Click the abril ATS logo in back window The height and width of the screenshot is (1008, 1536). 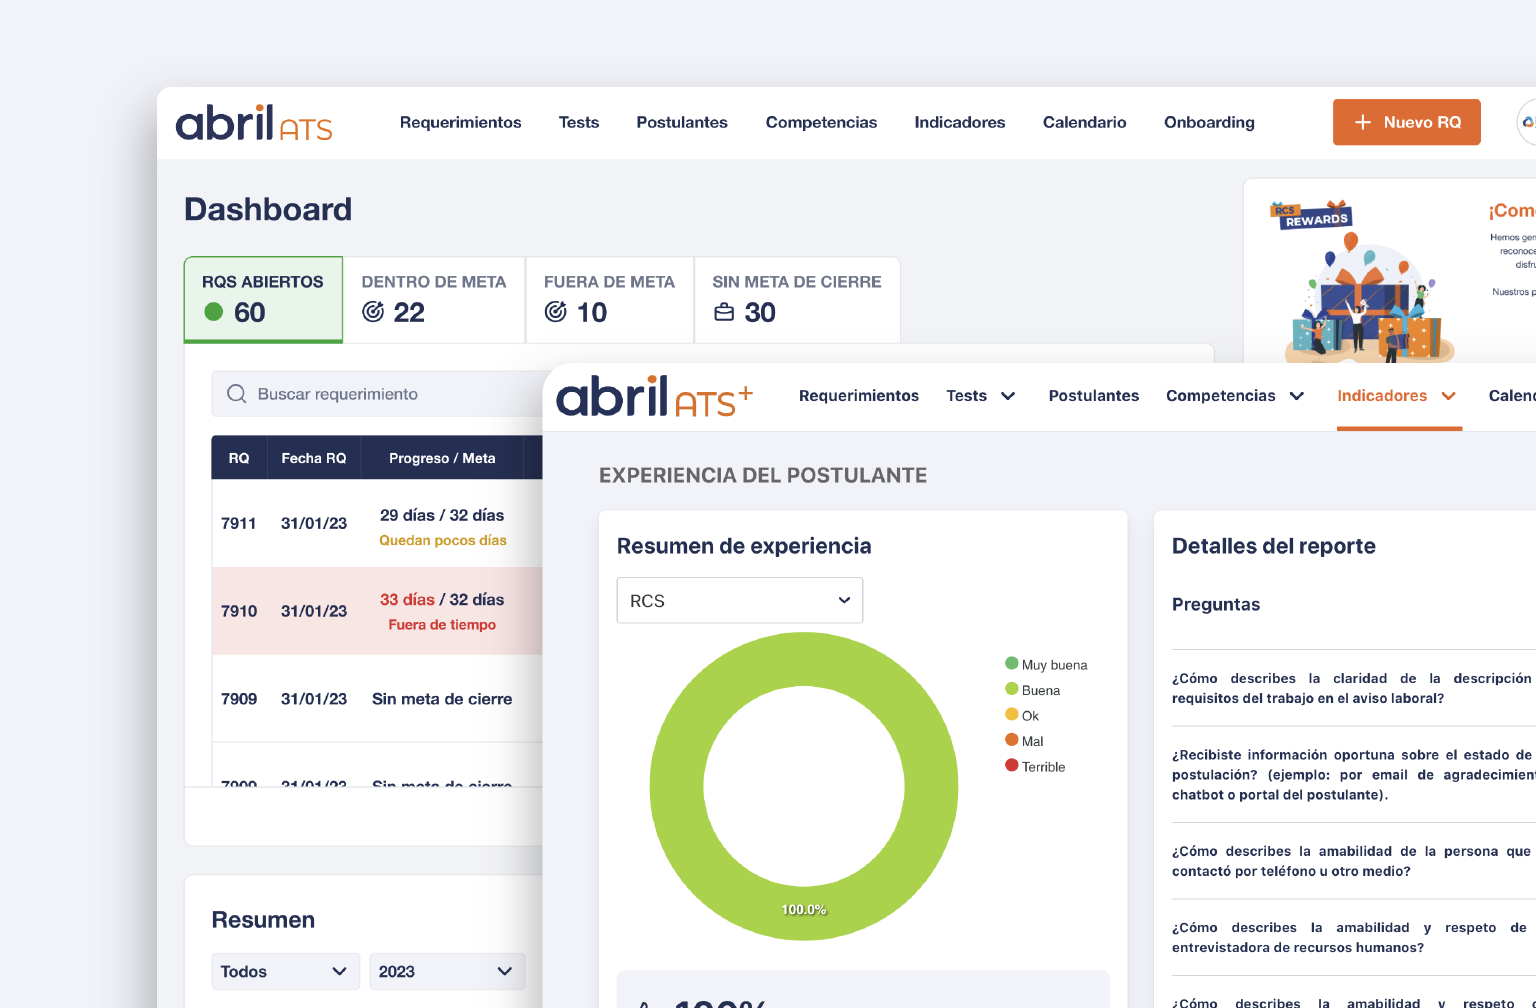pos(254,123)
